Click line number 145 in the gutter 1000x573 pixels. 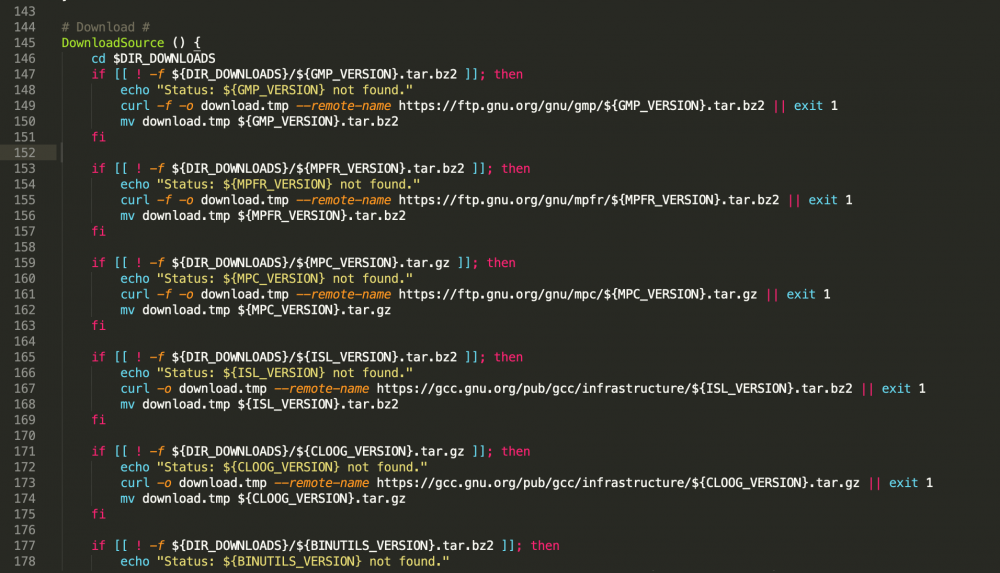(24, 43)
